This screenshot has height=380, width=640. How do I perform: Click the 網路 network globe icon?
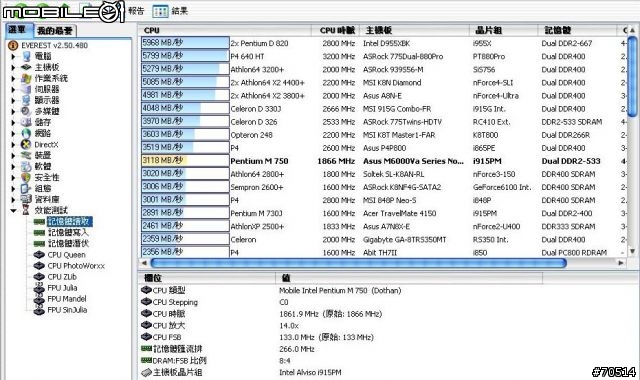coord(27,133)
